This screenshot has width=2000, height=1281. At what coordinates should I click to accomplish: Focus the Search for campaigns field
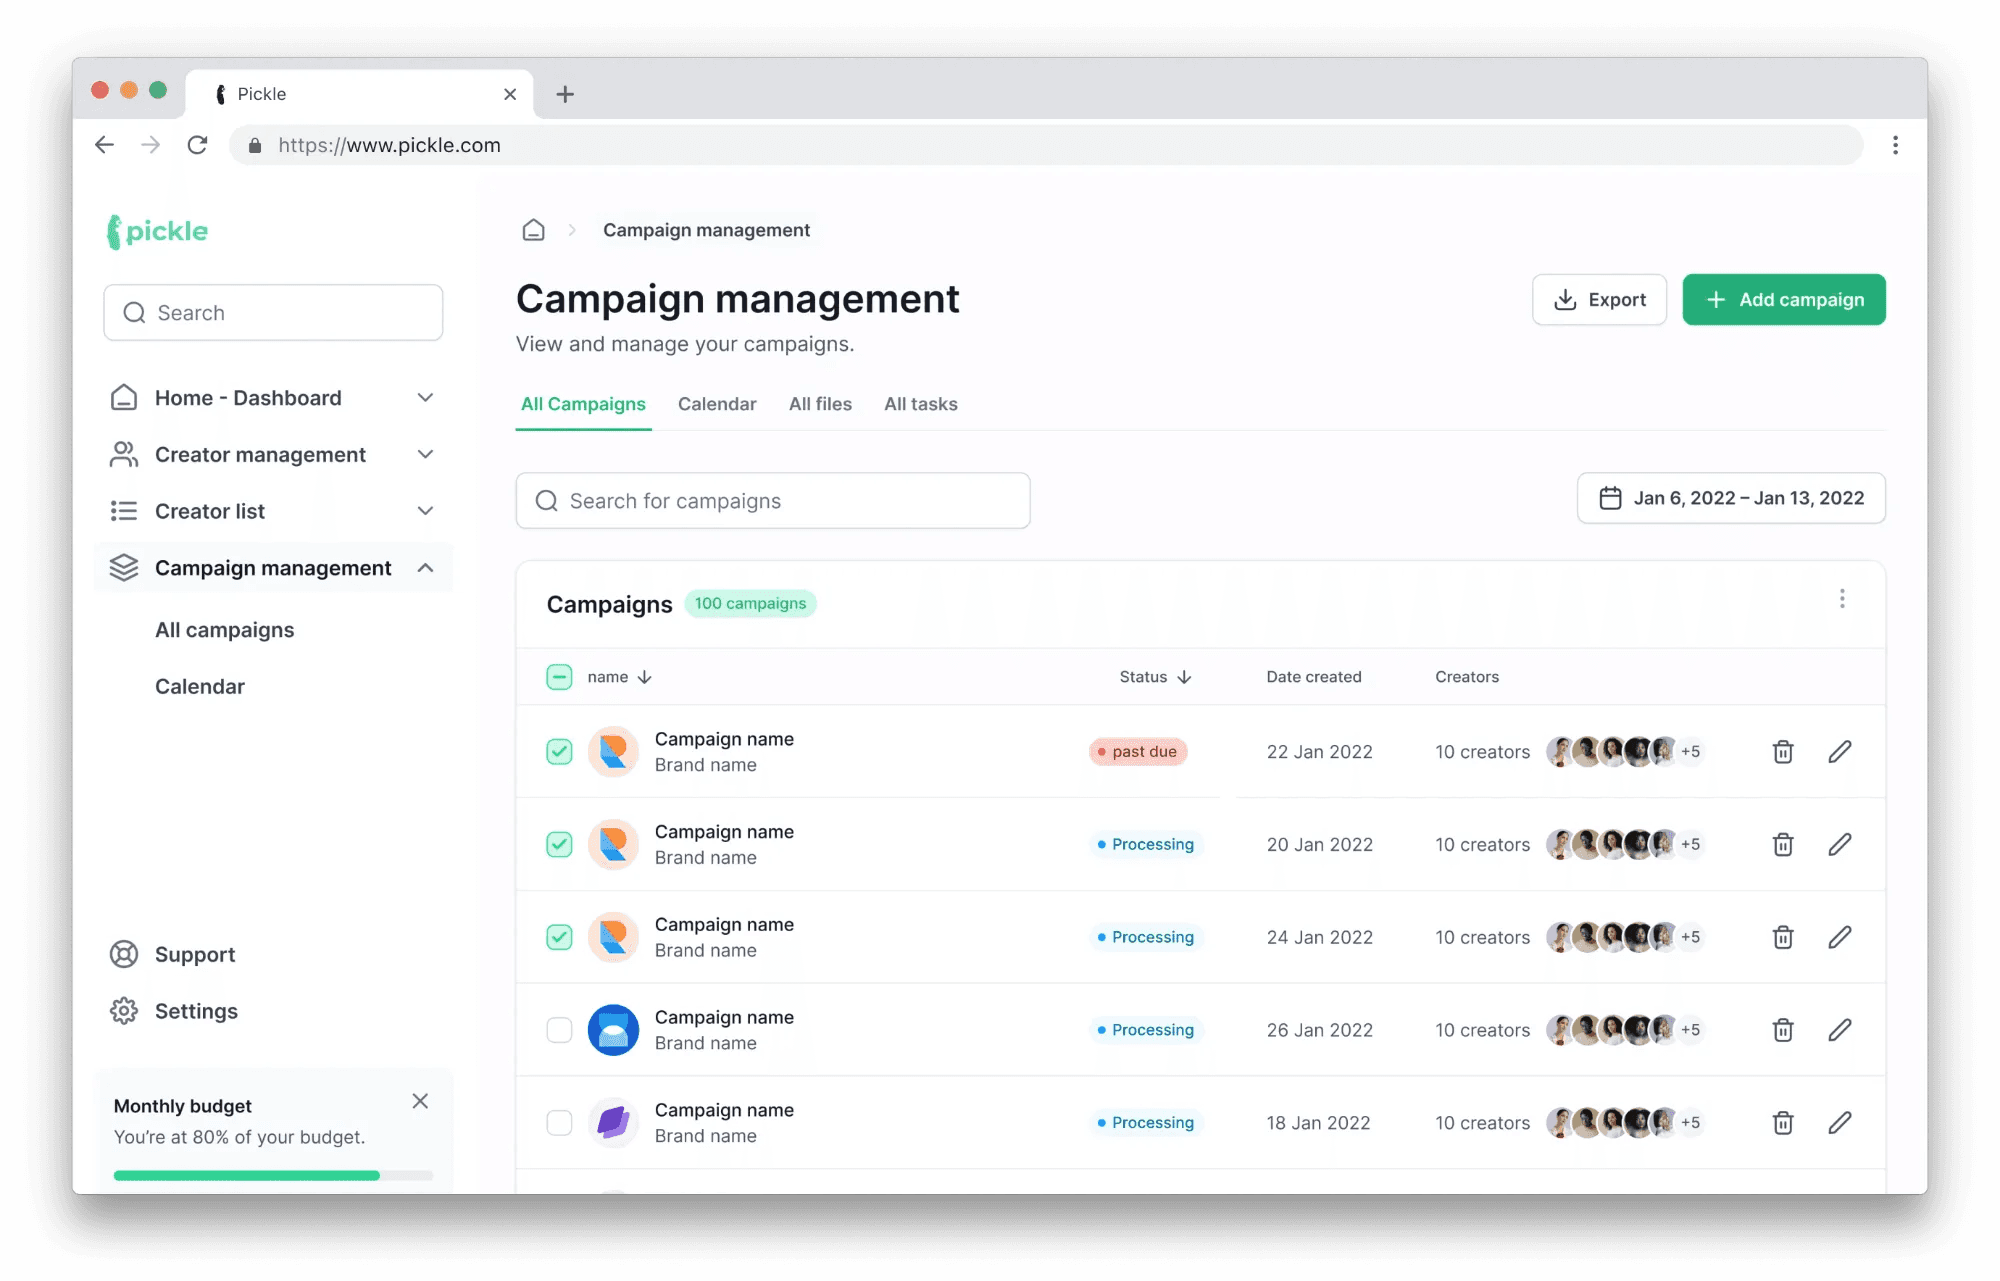tap(773, 501)
